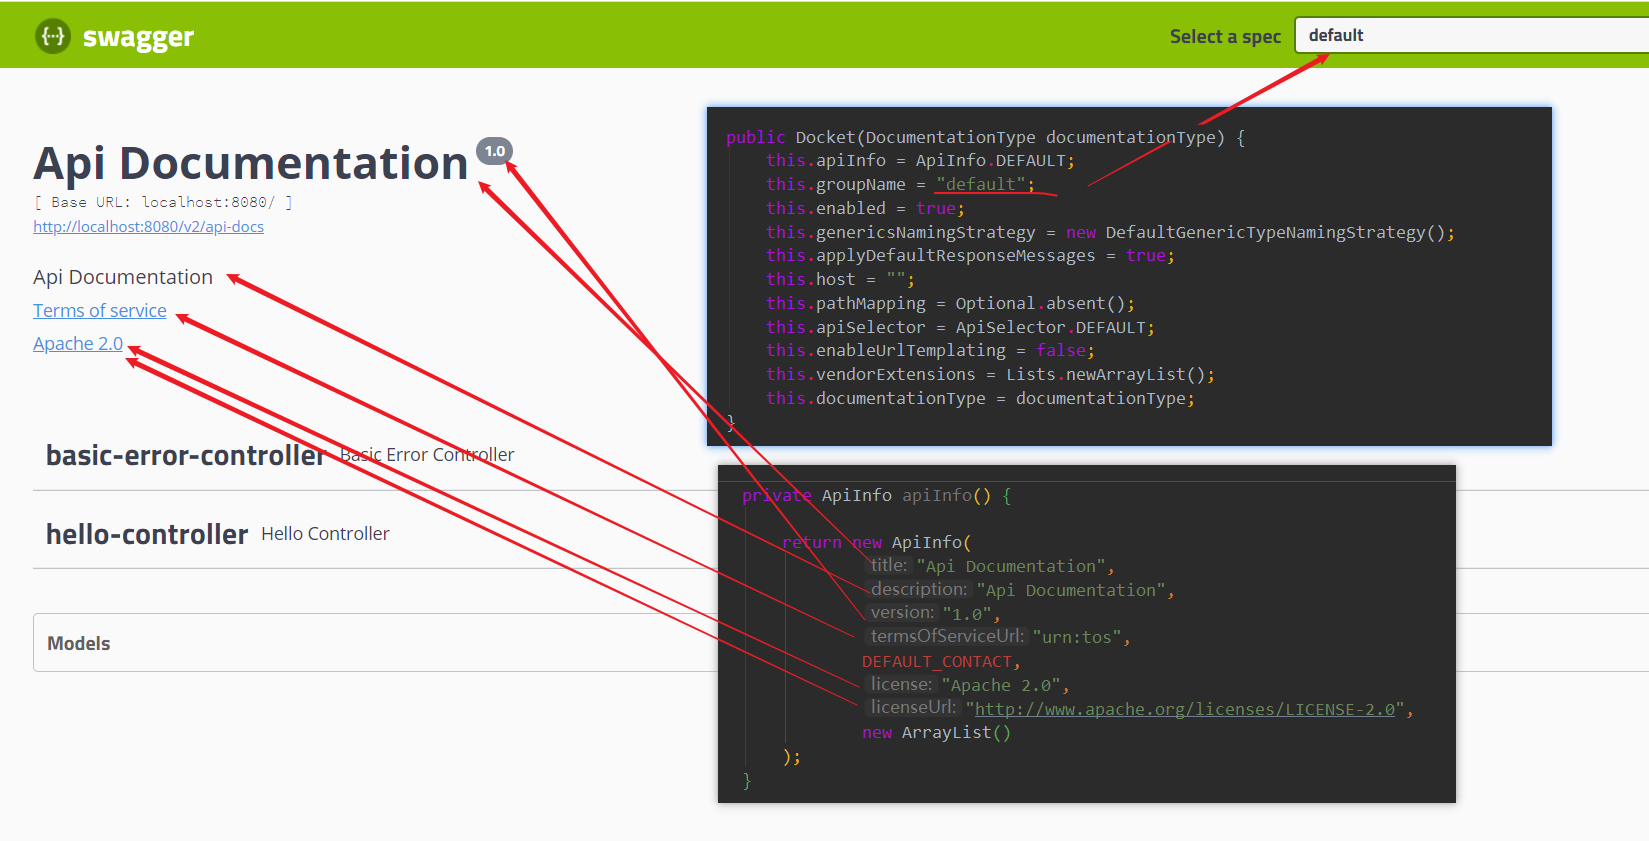The width and height of the screenshot is (1649, 841).
Task: Click the title "Api Documentation" code line
Action: 990,566
